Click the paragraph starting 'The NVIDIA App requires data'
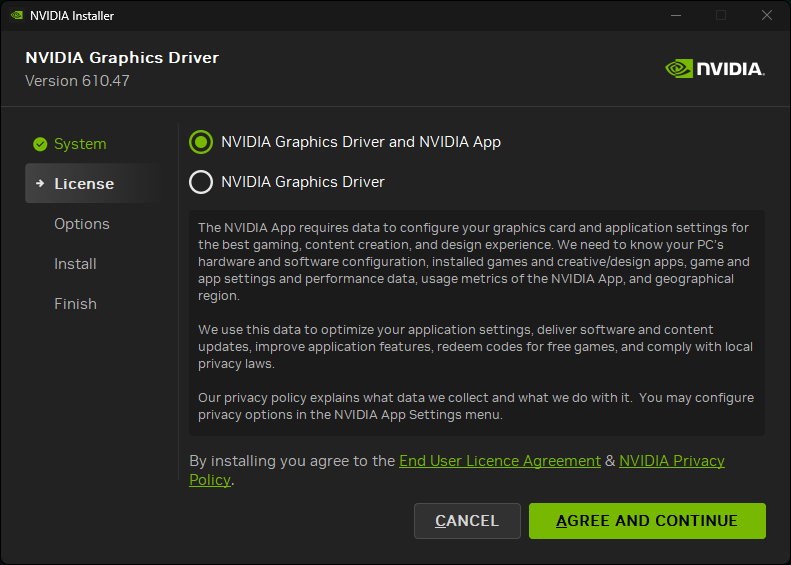The height and width of the screenshot is (565, 791). tap(473, 261)
